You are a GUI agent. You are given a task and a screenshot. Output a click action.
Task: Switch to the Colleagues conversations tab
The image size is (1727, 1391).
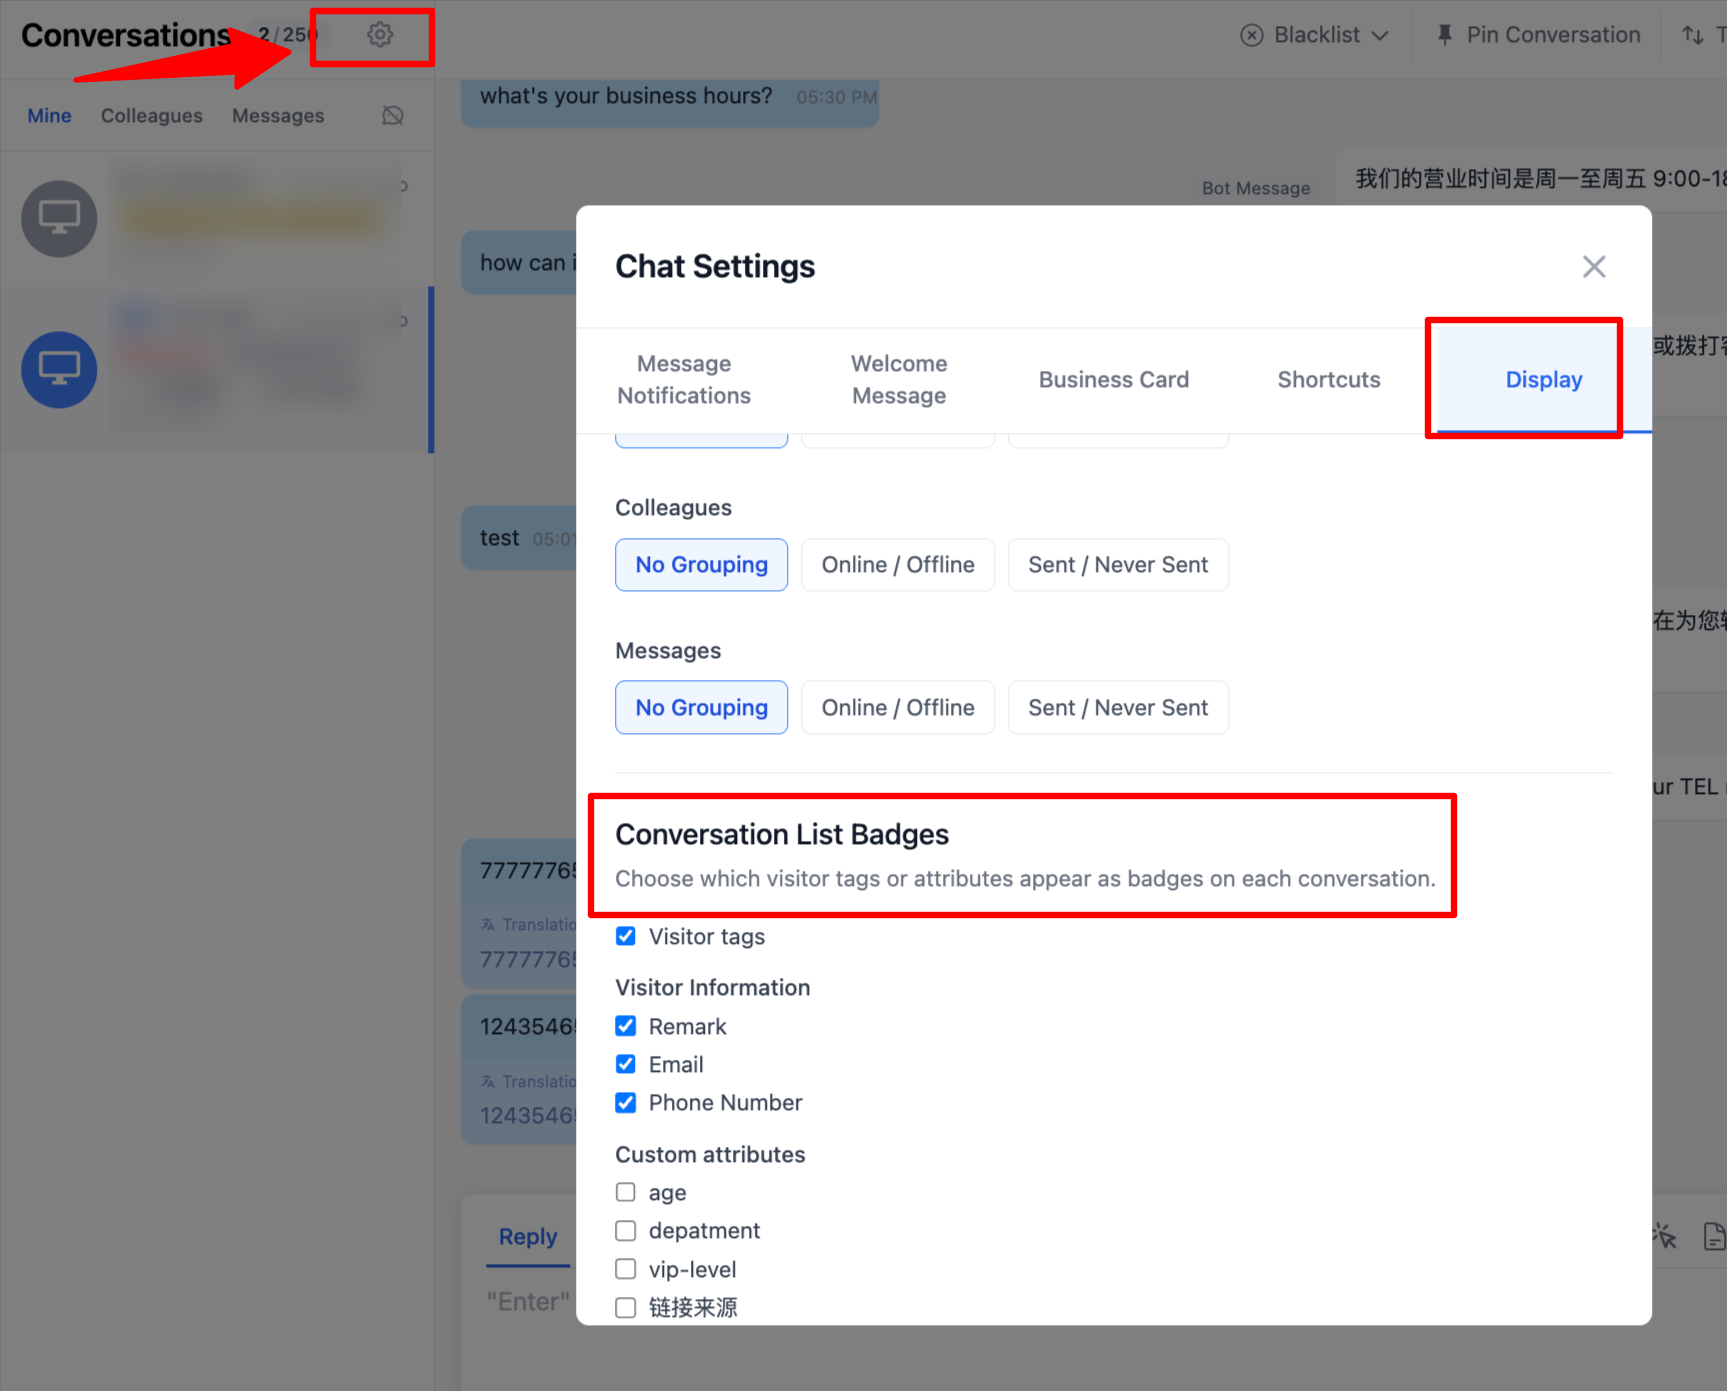pos(152,116)
